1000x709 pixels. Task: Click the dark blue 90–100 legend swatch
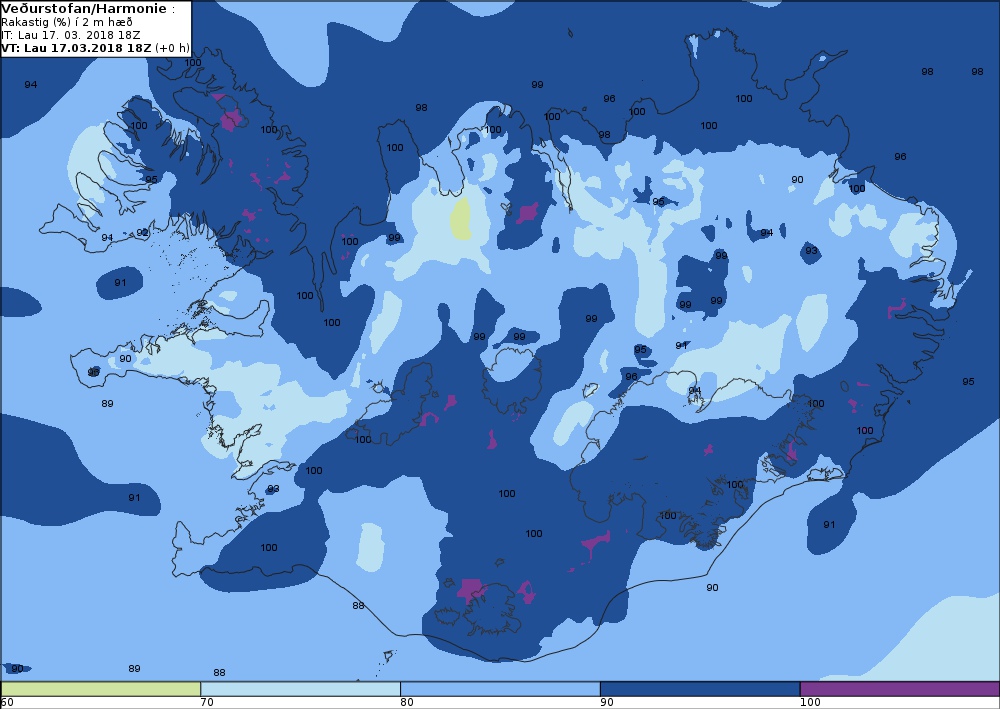(x=700, y=689)
